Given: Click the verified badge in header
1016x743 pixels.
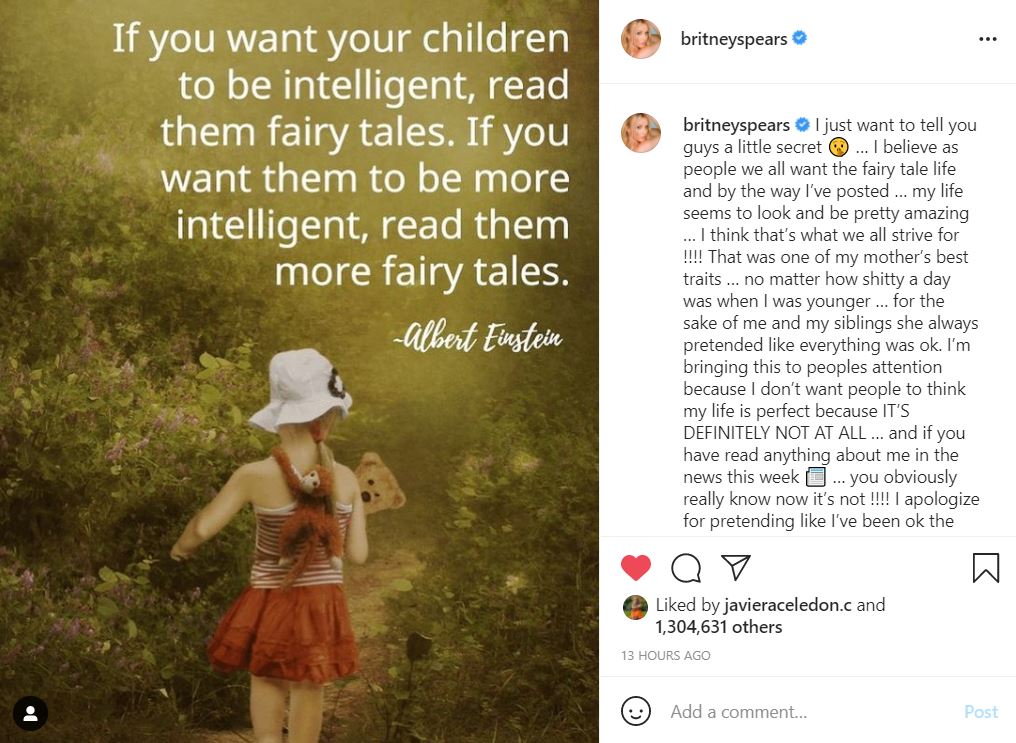Looking at the screenshot, I should click(x=800, y=38).
